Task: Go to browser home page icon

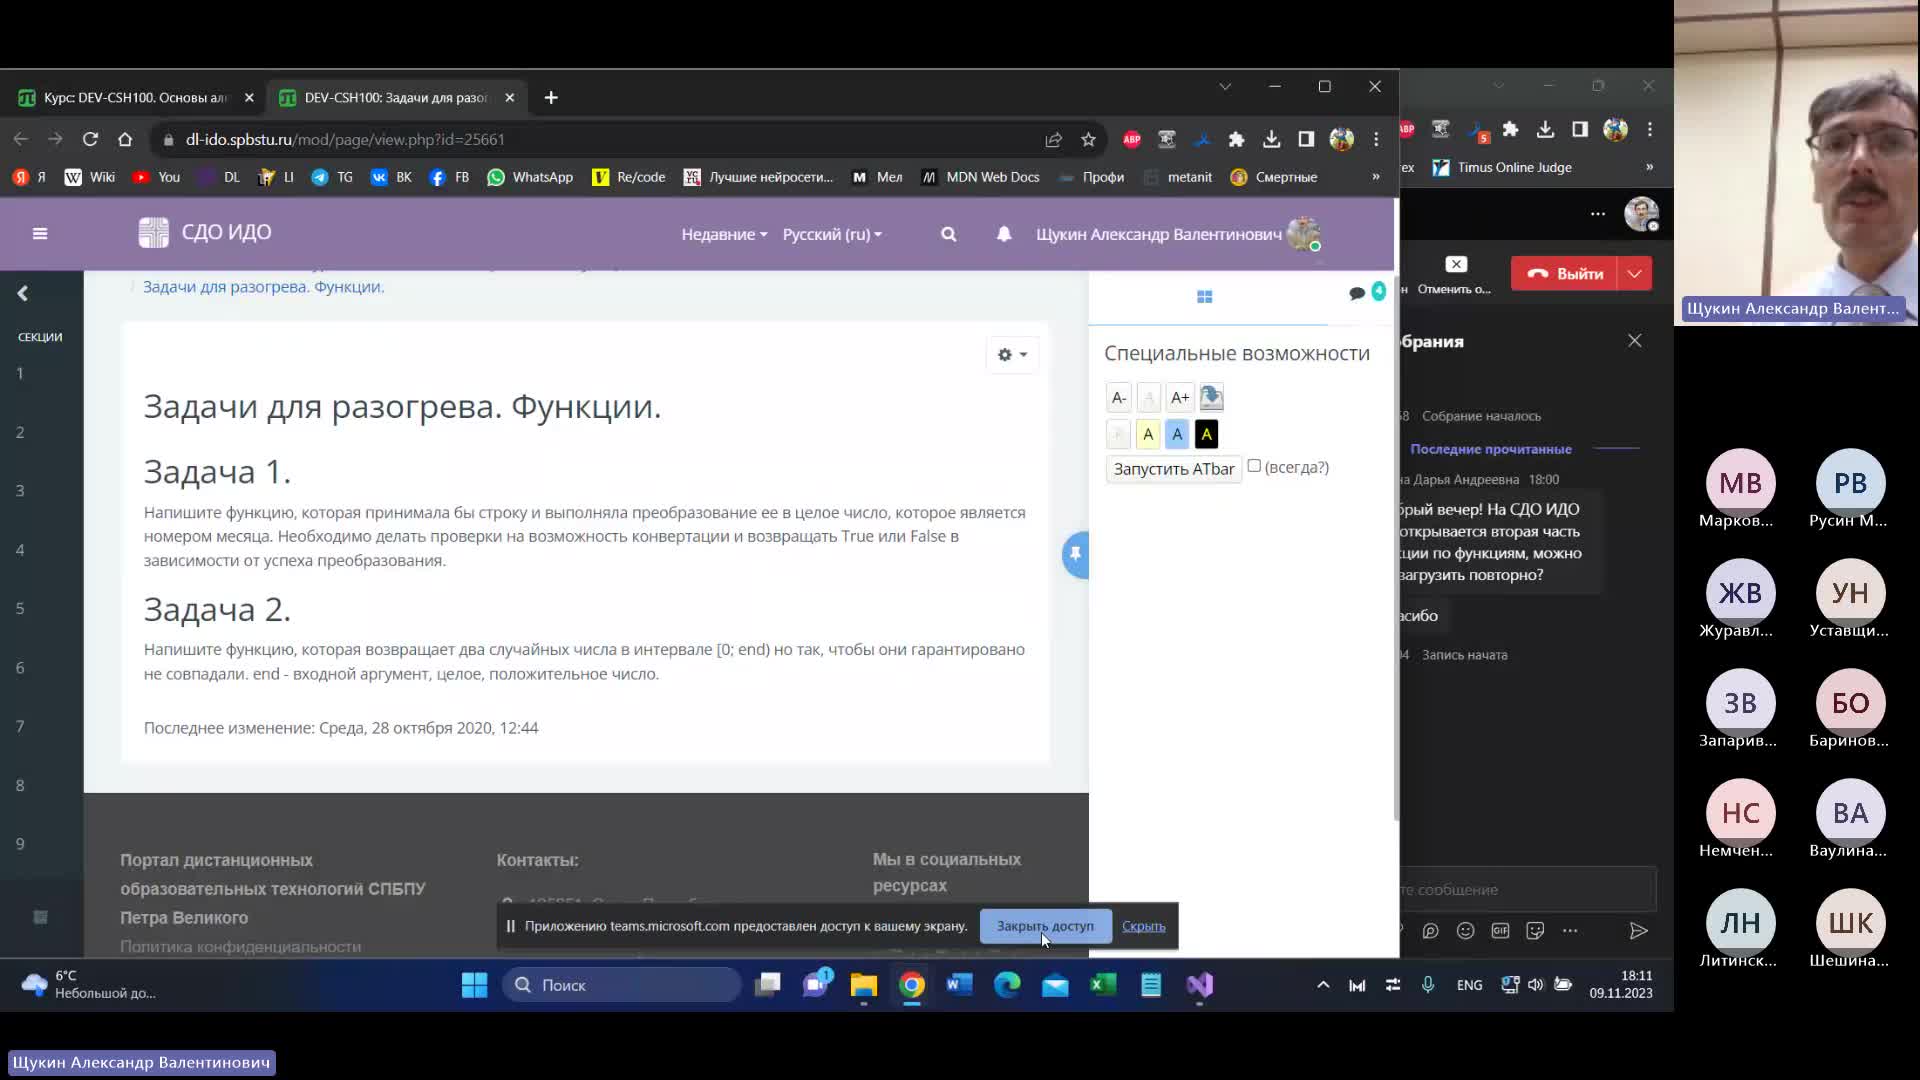Action: coord(125,139)
